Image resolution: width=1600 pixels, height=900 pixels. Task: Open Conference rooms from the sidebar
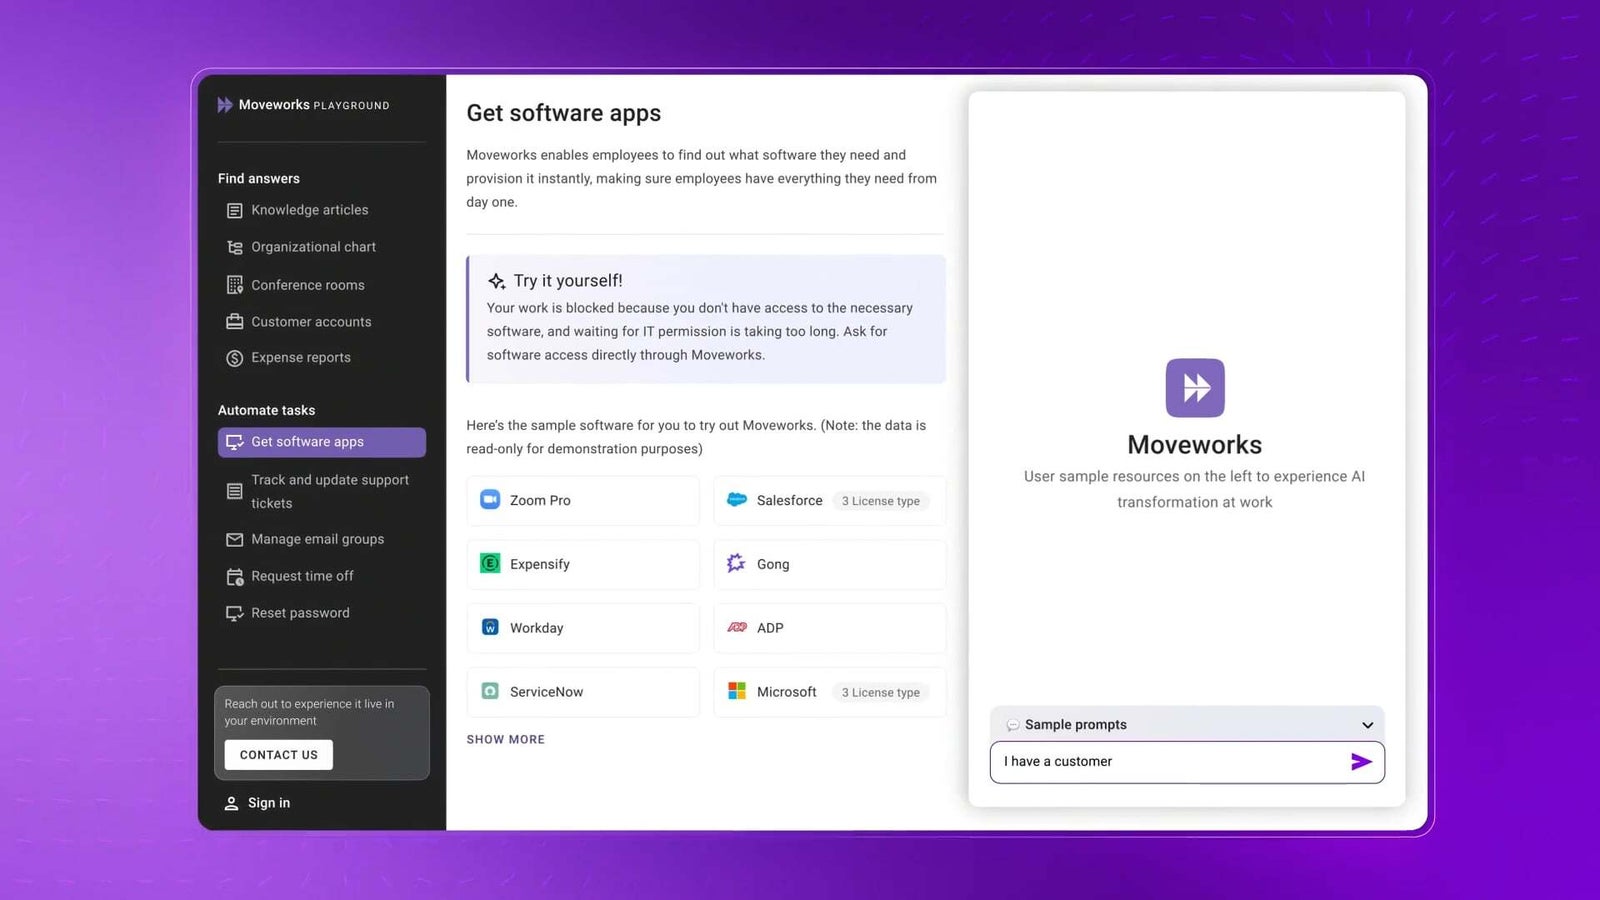click(233, 284)
